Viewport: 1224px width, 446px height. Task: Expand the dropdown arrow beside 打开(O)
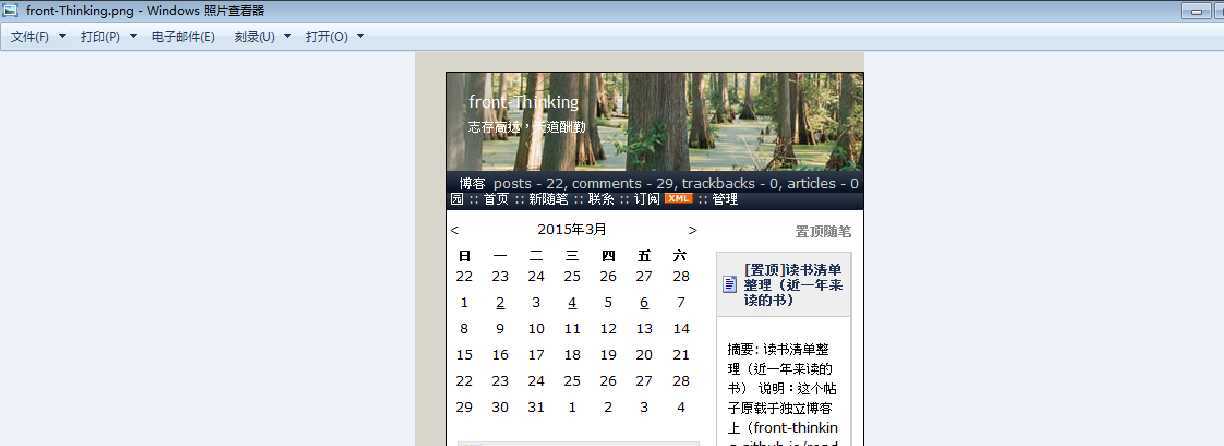pyautogui.click(x=360, y=37)
